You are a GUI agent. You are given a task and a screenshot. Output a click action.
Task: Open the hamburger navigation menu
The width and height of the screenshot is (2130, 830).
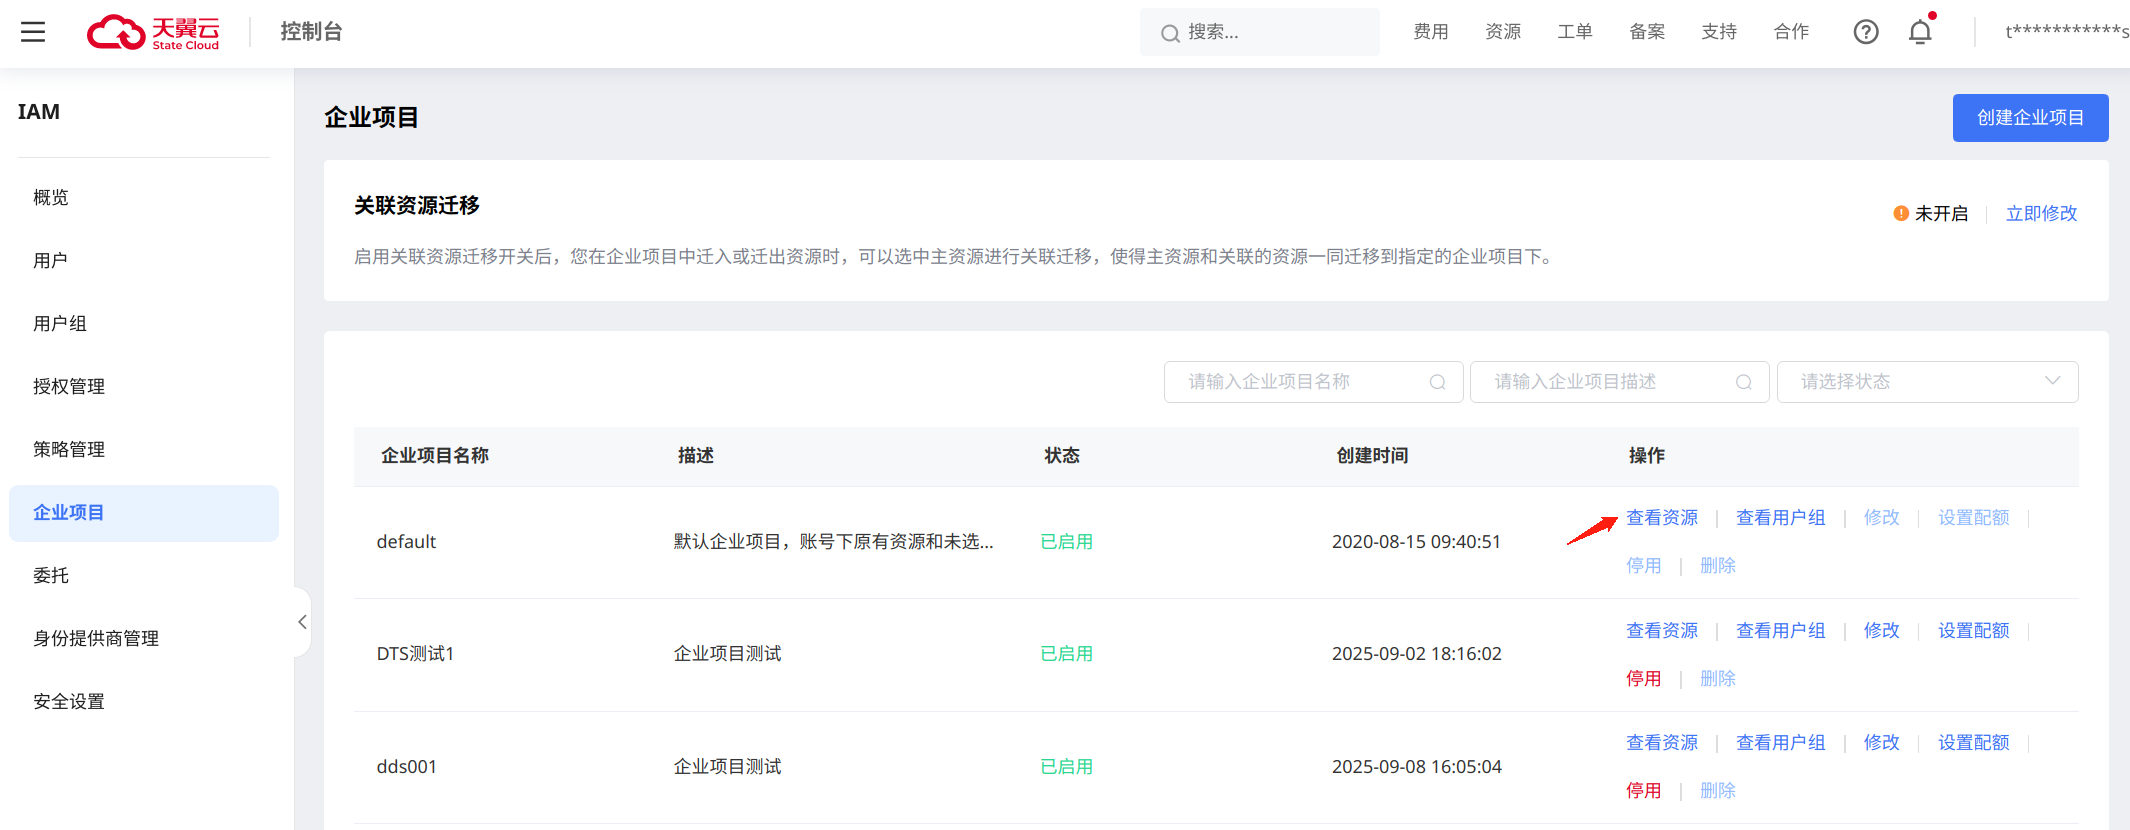pos(33,32)
